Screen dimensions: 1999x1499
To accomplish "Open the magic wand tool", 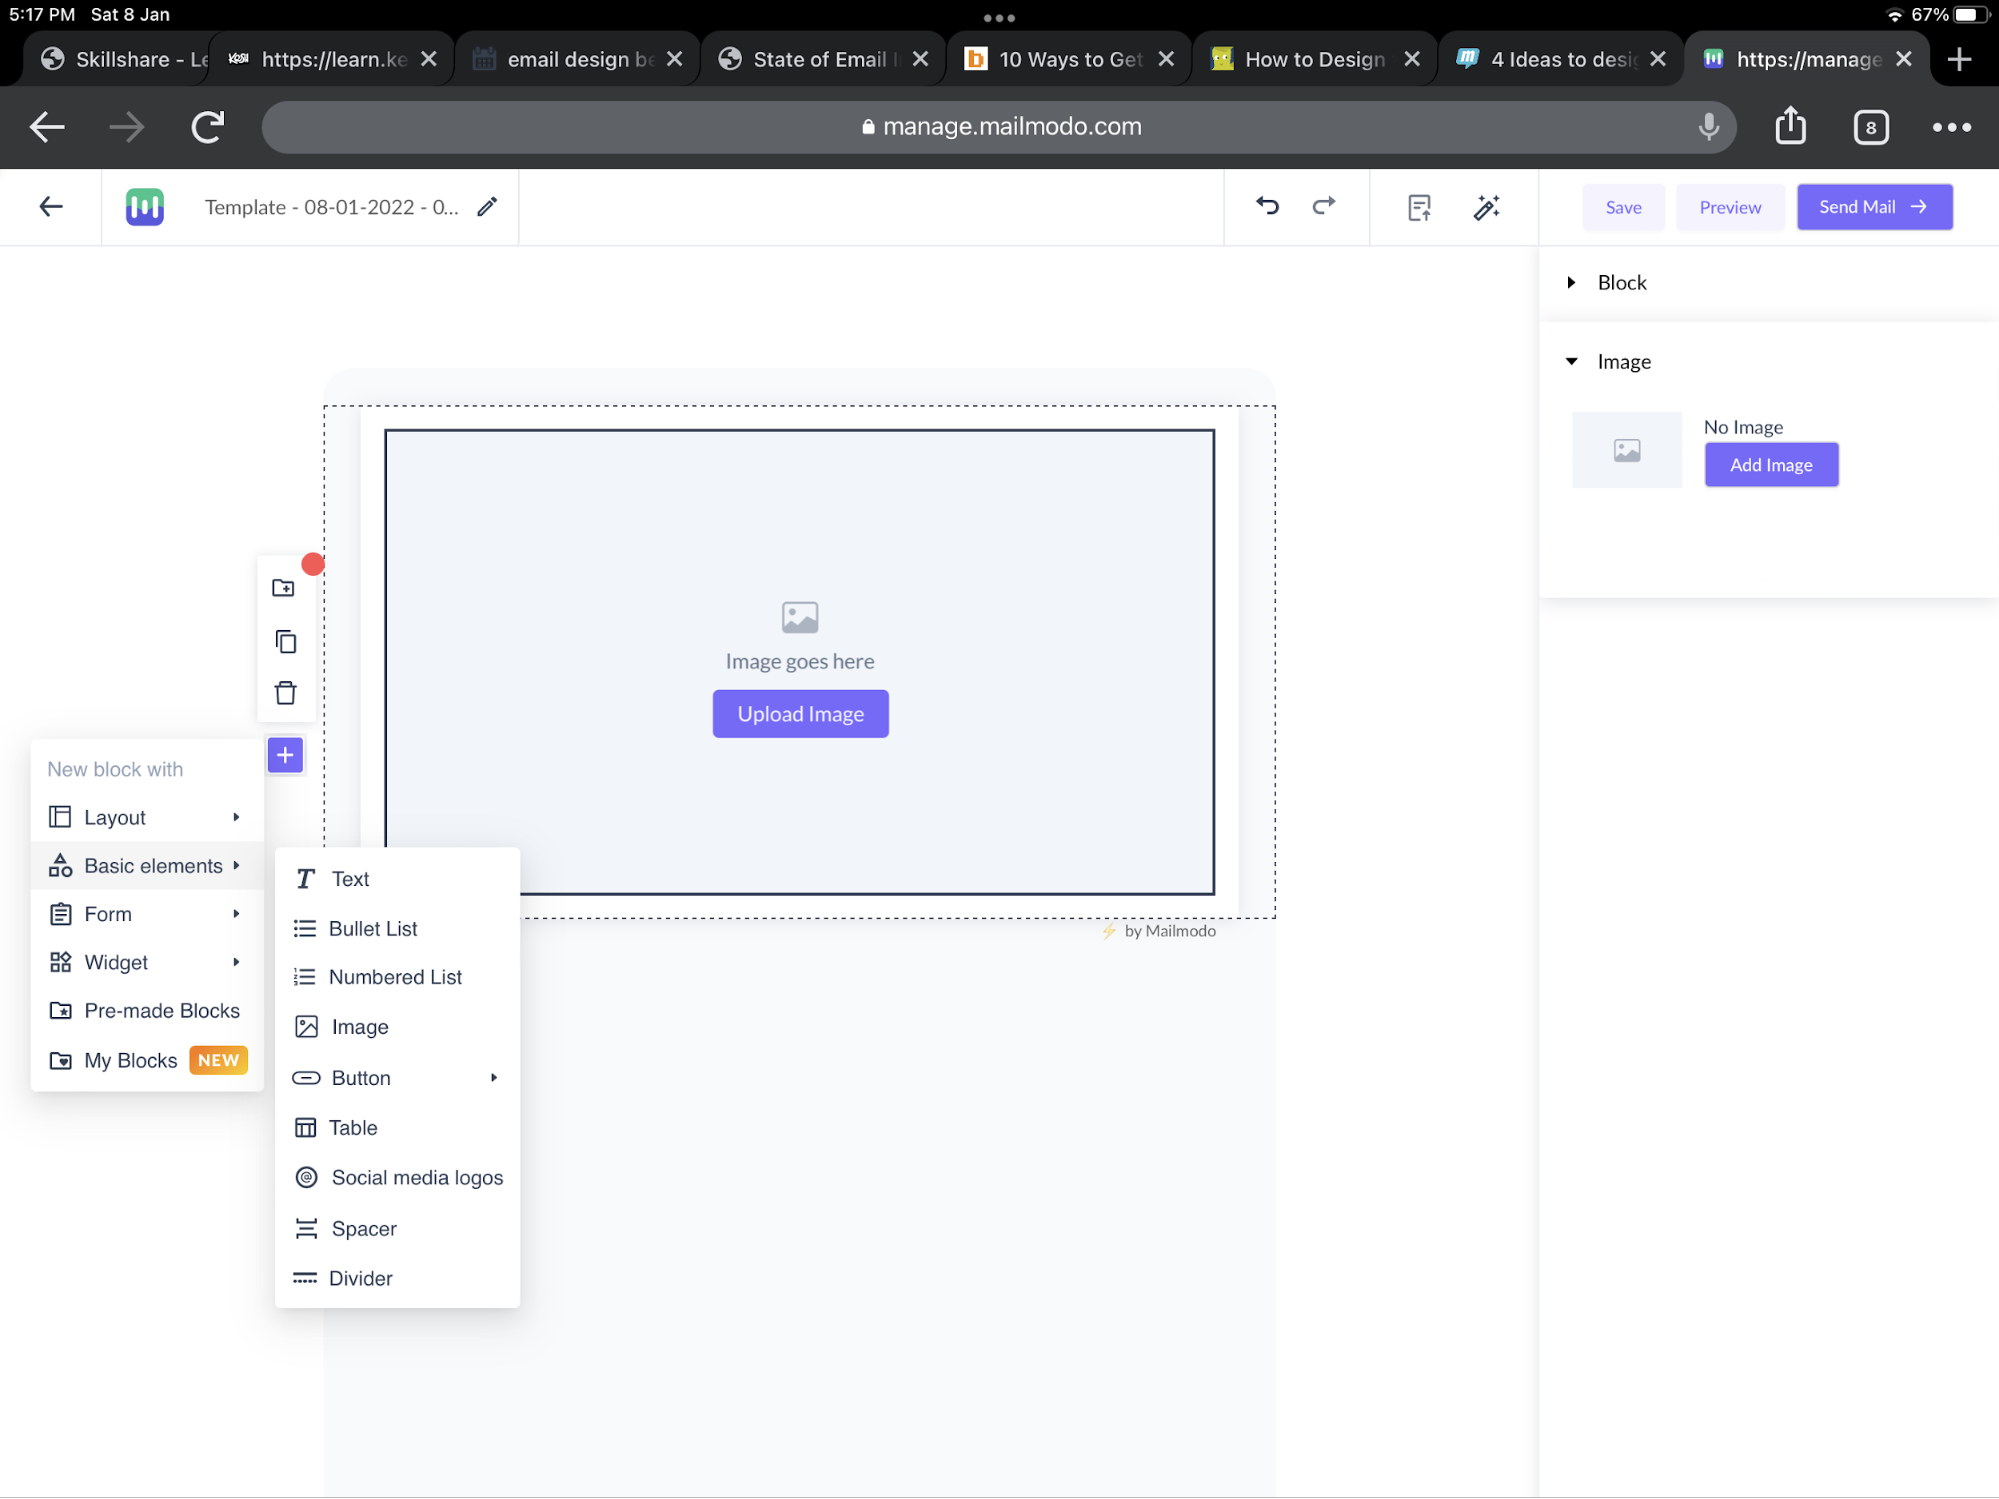I will tap(1487, 207).
